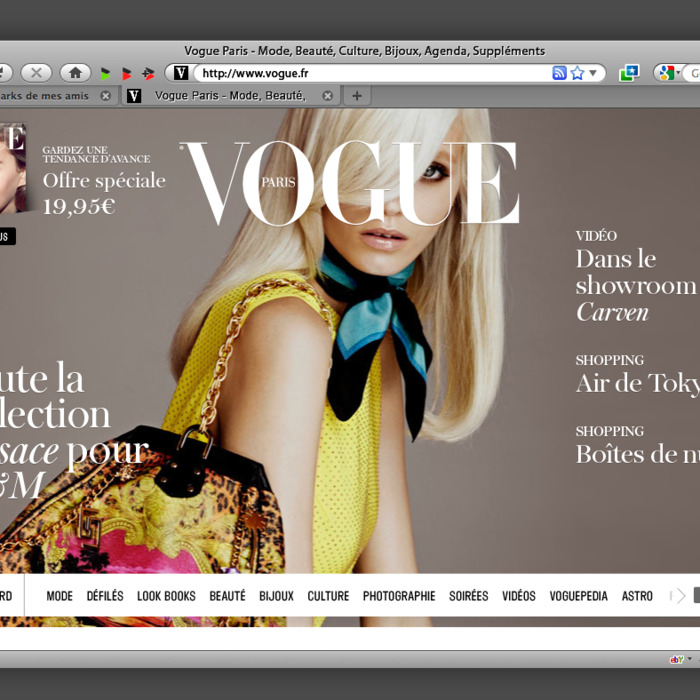Viewport: 700px width, 700px height.
Task: Click the Vogue V site identity icon
Action: coord(181,73)
